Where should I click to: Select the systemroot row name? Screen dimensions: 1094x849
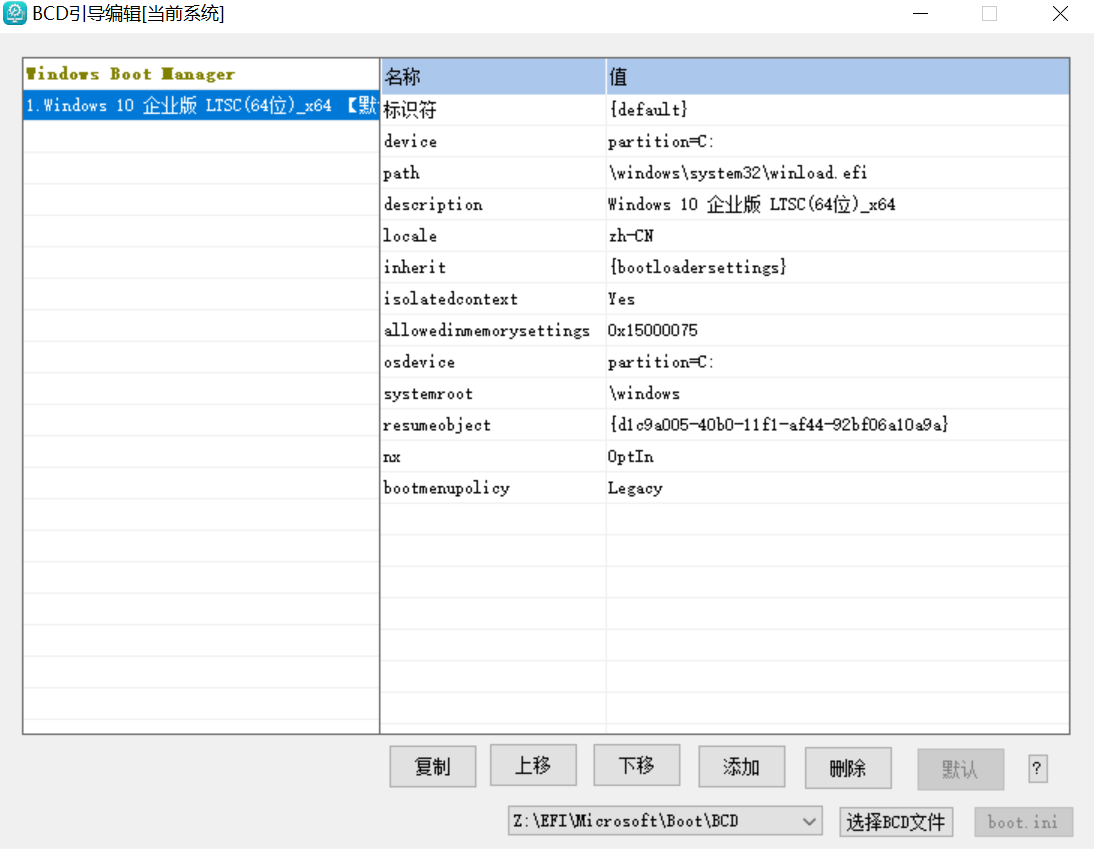pyautogui.click(x=428, y=394)
